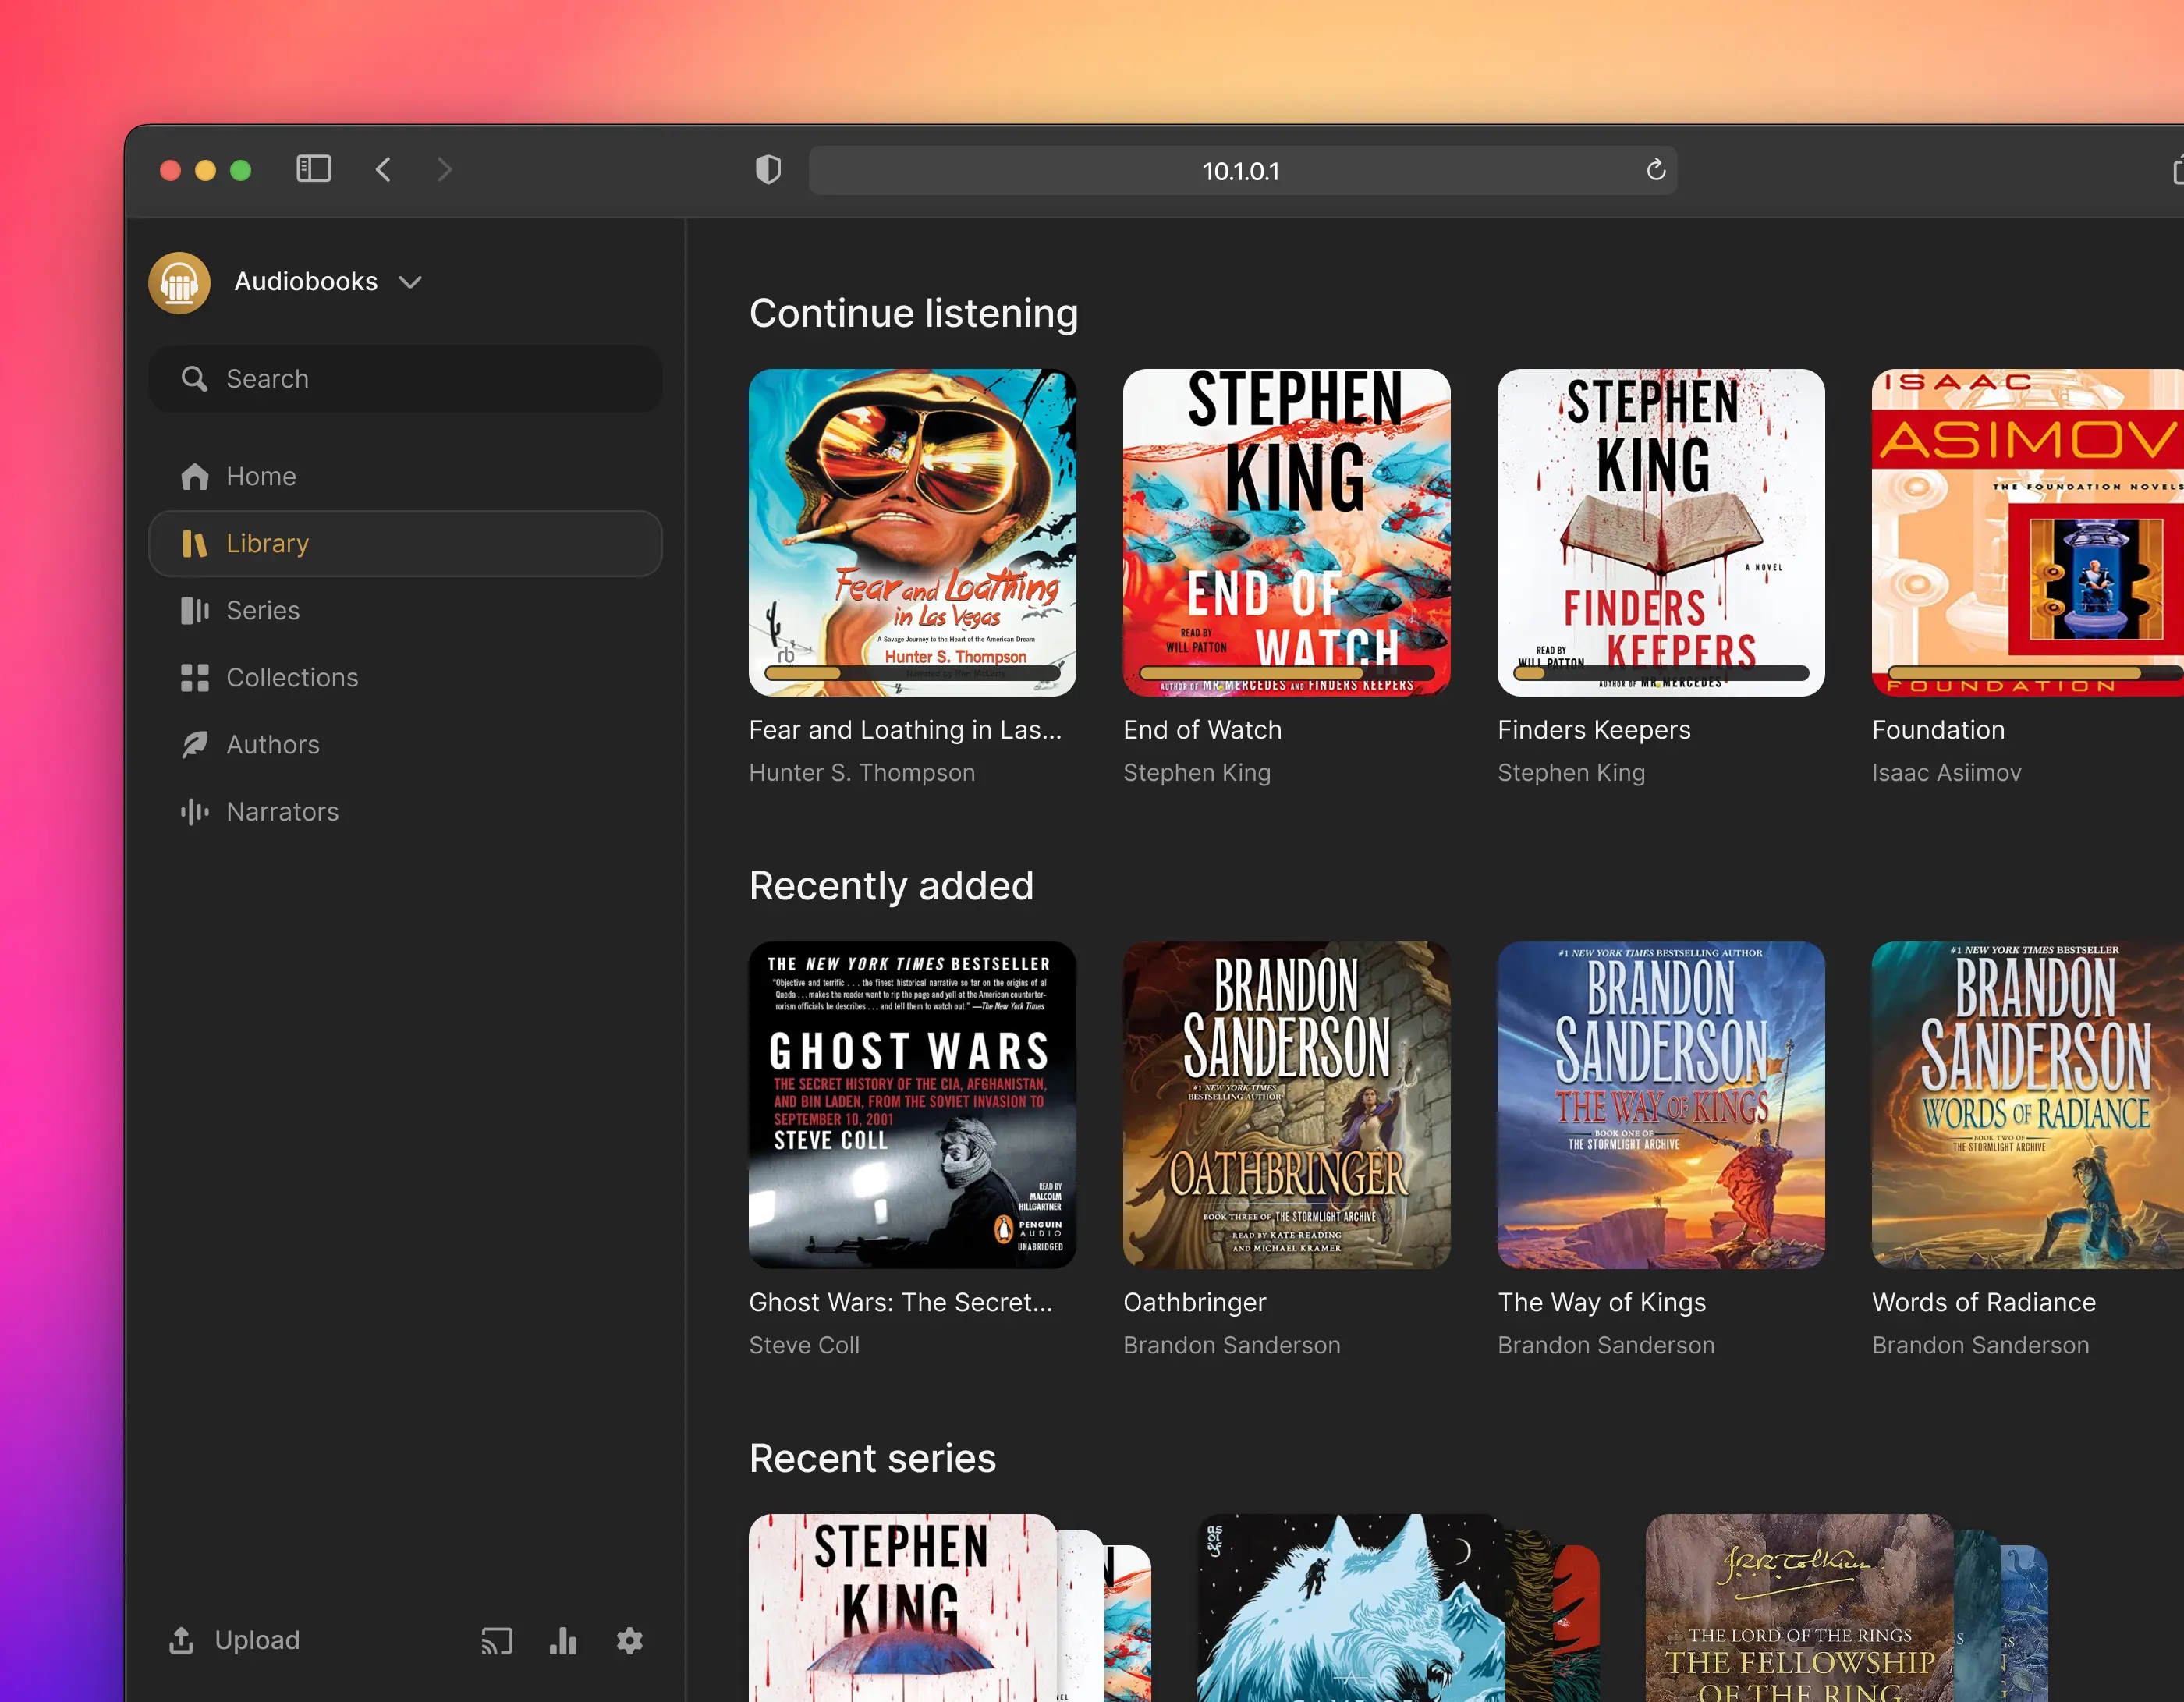Viewport: 2184px width, 1702px height.
Task: Toggle the browser sidebar icon
Action: coord(314,169)
